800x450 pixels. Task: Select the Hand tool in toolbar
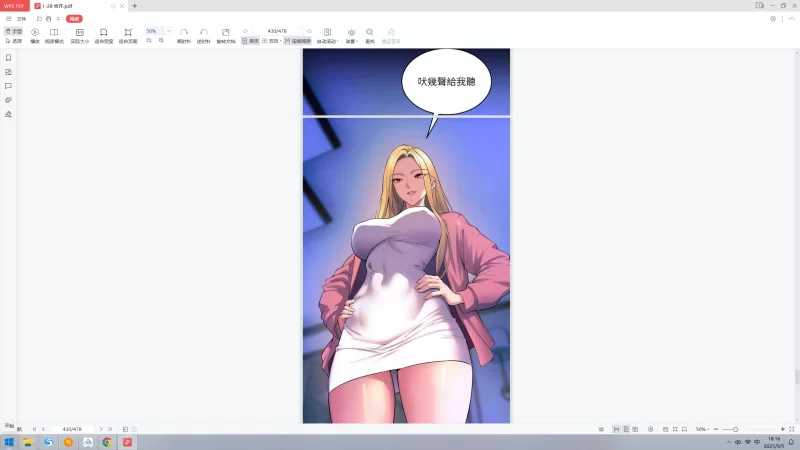(14, 31)
